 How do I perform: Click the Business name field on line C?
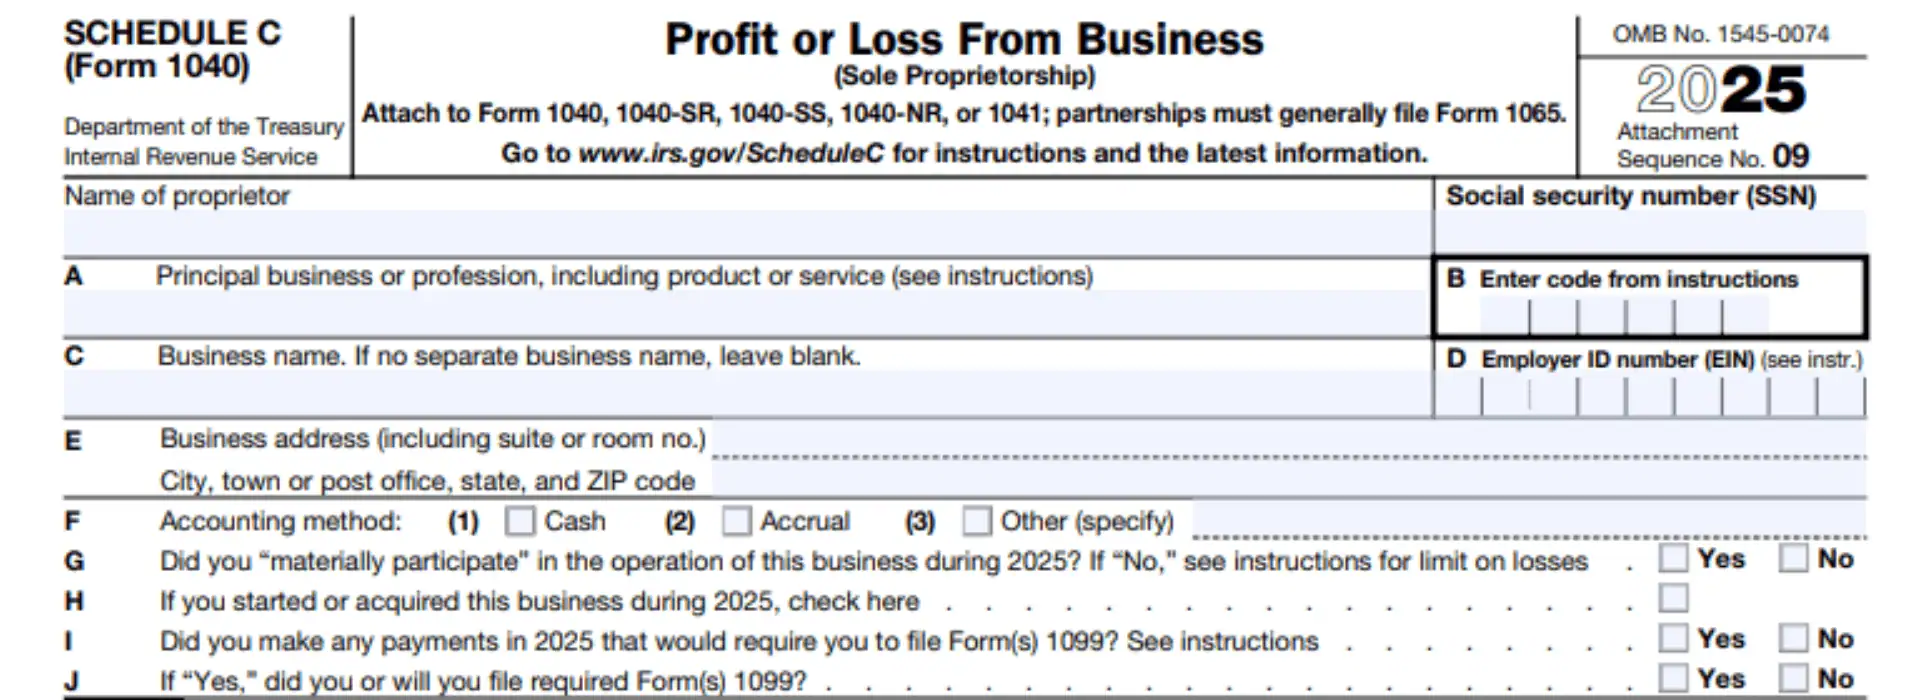(x=746, y=393)
